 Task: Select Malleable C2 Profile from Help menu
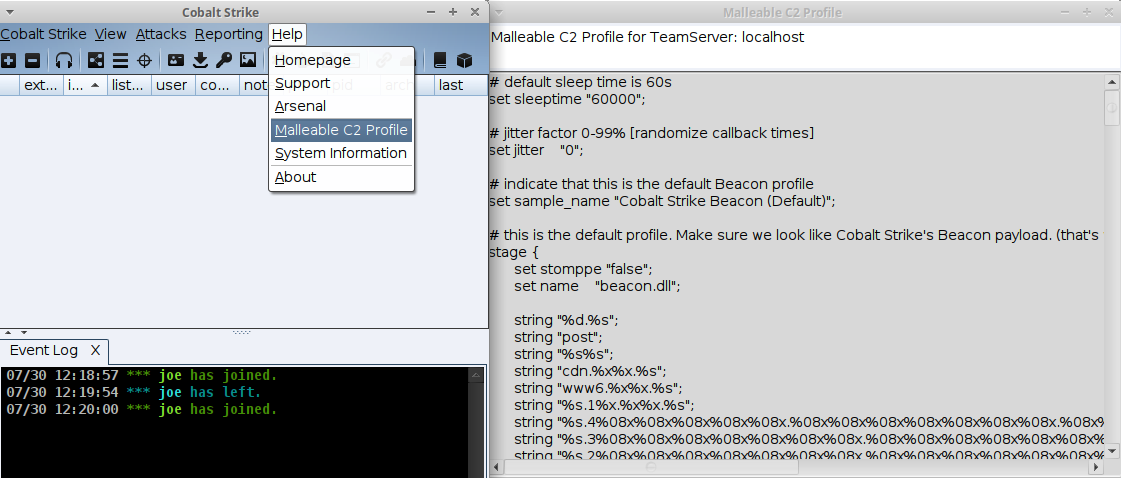tap(342, 130)
